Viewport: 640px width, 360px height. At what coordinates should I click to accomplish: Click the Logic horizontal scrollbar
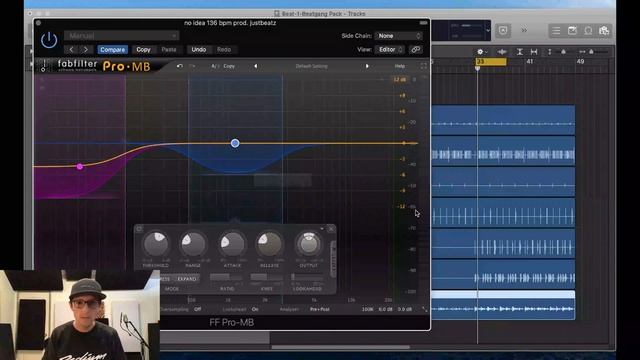[340, 347]
